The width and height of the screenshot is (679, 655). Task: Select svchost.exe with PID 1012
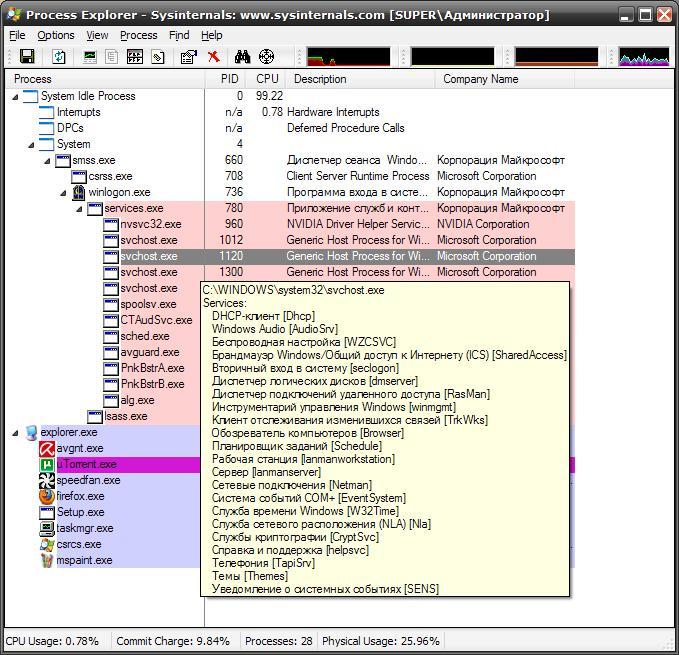(290, 240)
